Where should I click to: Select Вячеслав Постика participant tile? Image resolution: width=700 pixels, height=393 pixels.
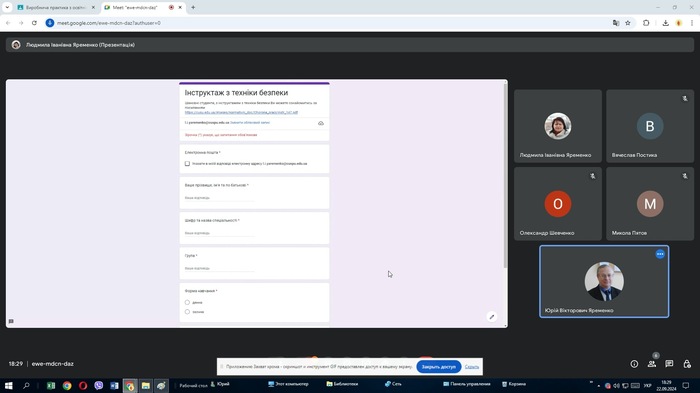[650, 126]
